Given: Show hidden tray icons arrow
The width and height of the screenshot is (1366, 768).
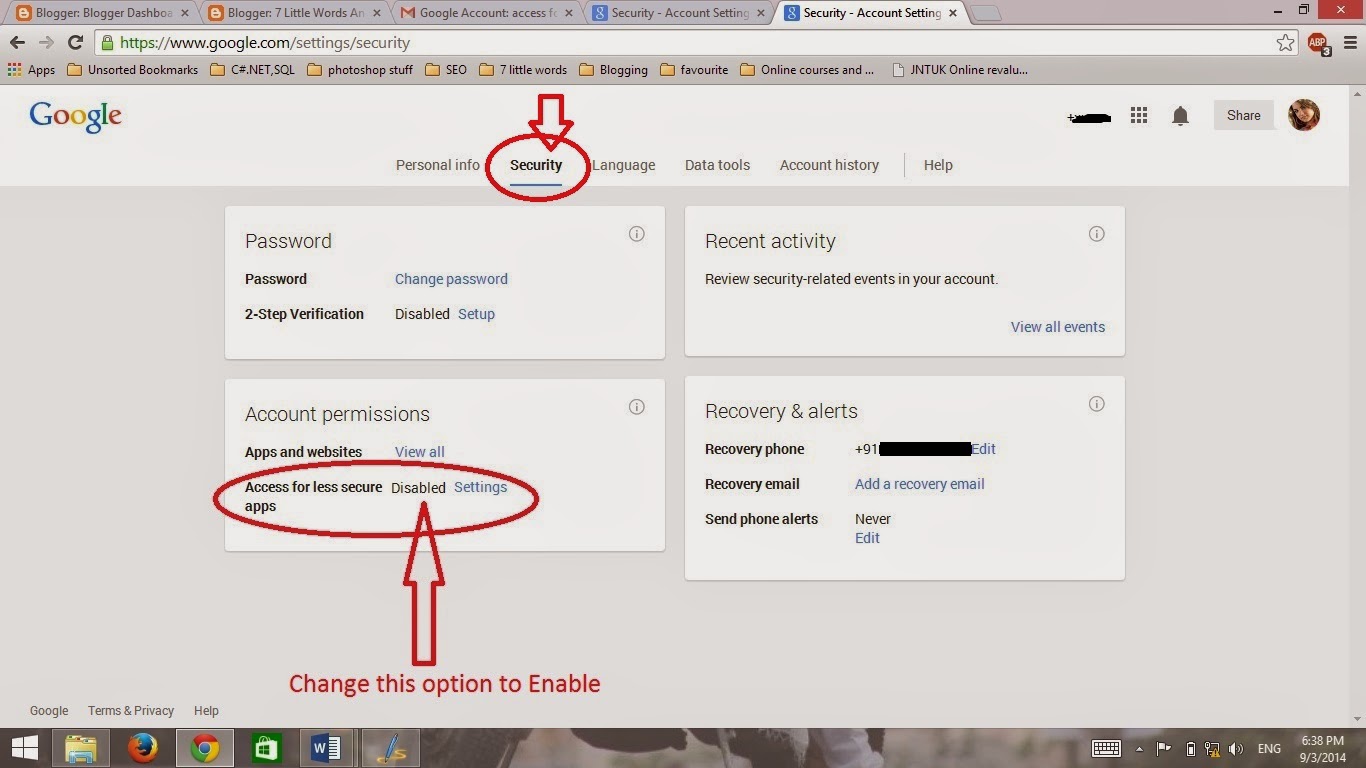Looking at the screenshot, I should coord(1139,749).
